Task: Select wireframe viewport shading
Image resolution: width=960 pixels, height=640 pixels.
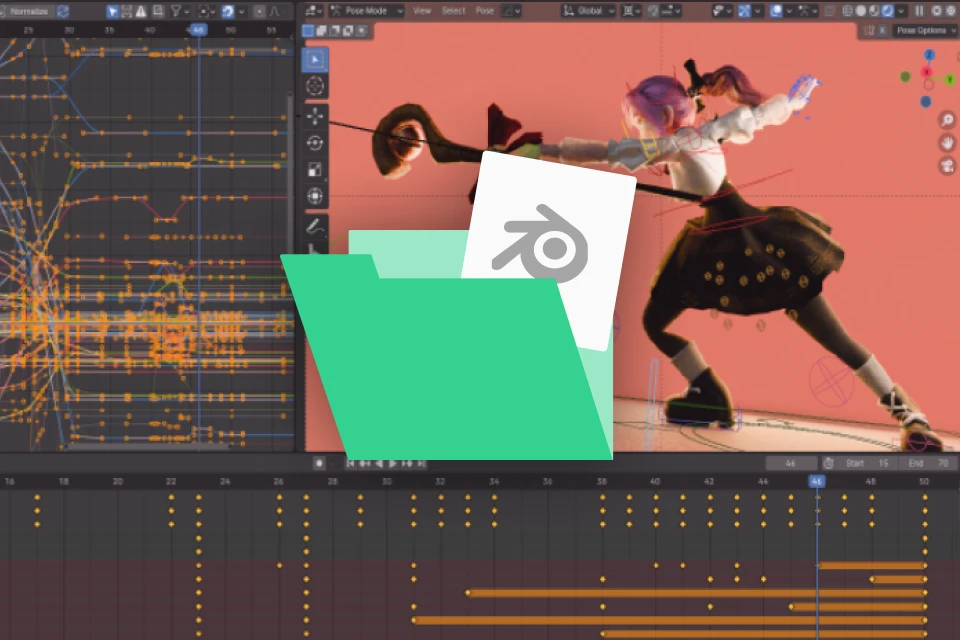Action: [x=847, y=11]
